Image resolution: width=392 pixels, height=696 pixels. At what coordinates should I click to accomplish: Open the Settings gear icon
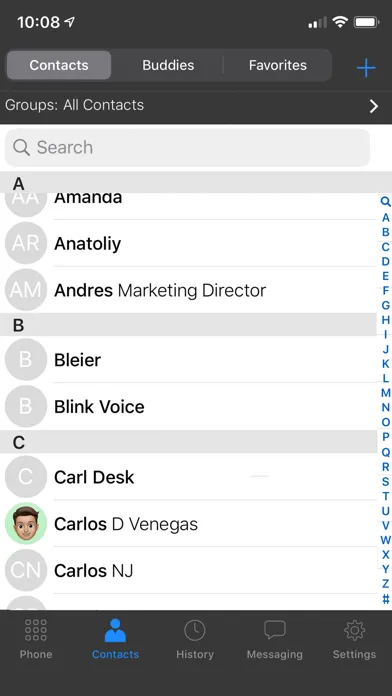click(354, 630)
